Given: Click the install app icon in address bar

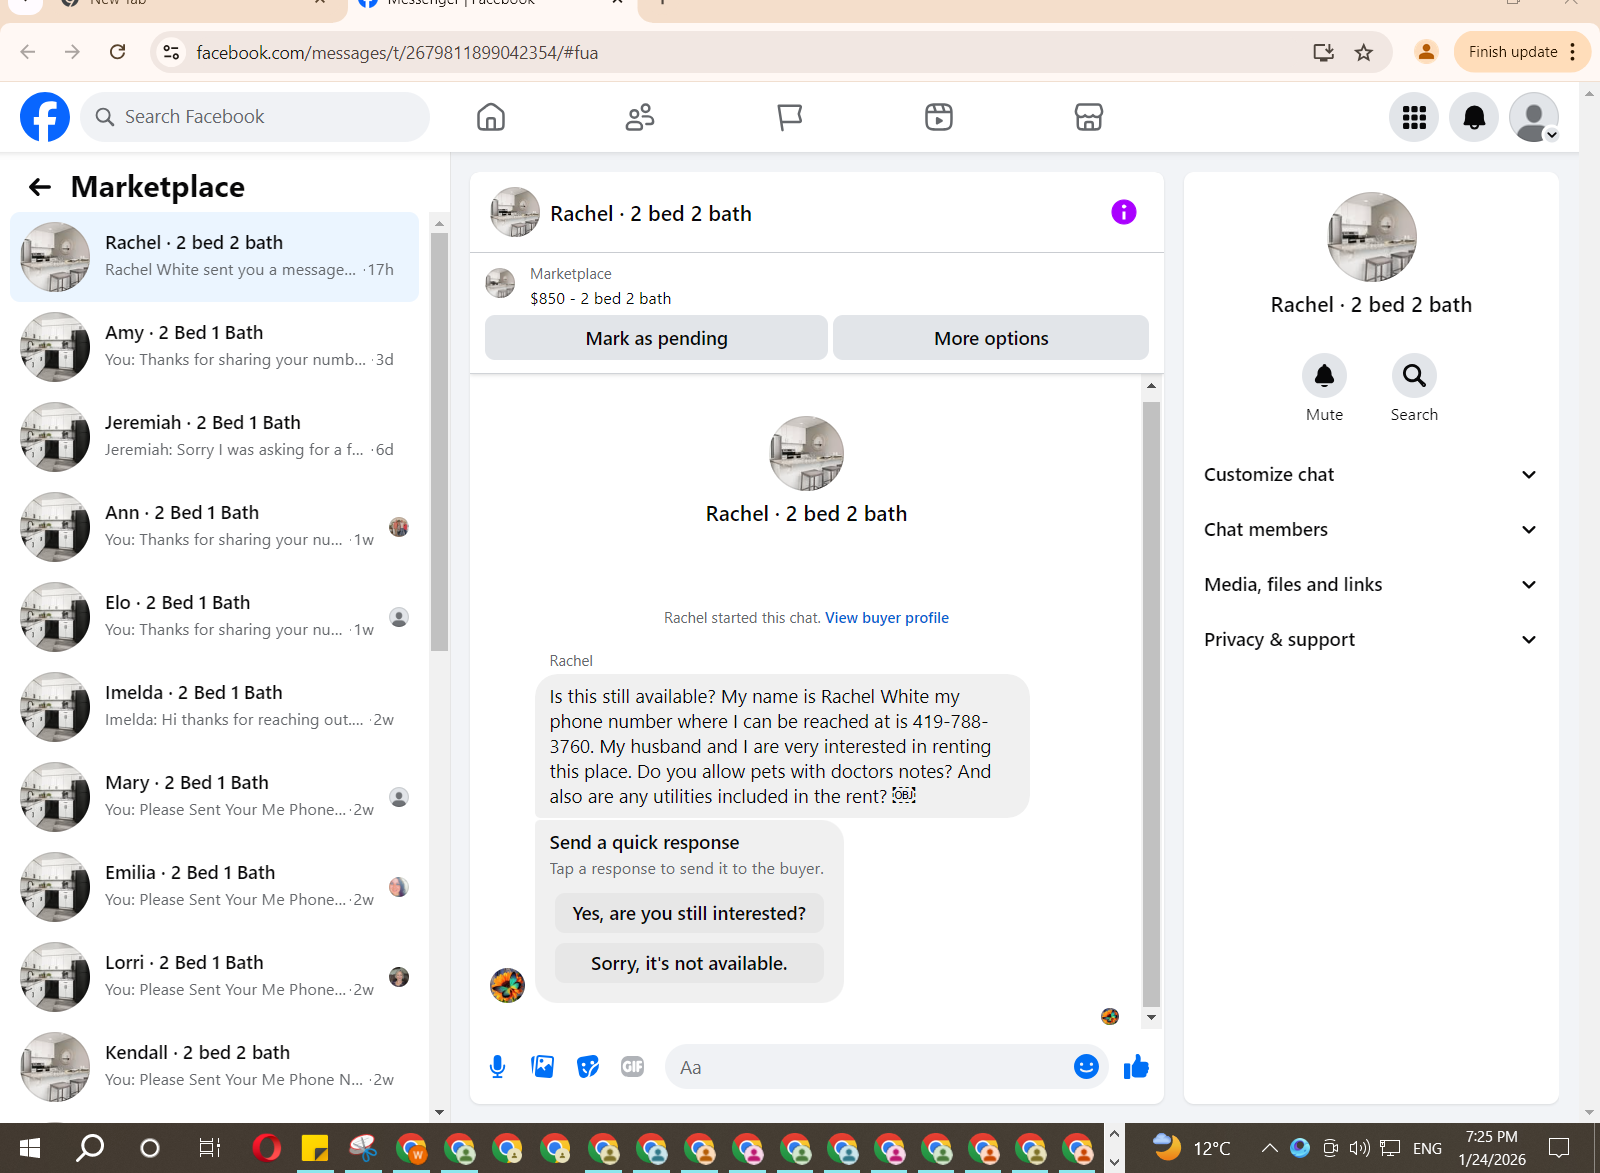Looking at the screenshot, I should pyautogui.click(x=1324, y=52).
